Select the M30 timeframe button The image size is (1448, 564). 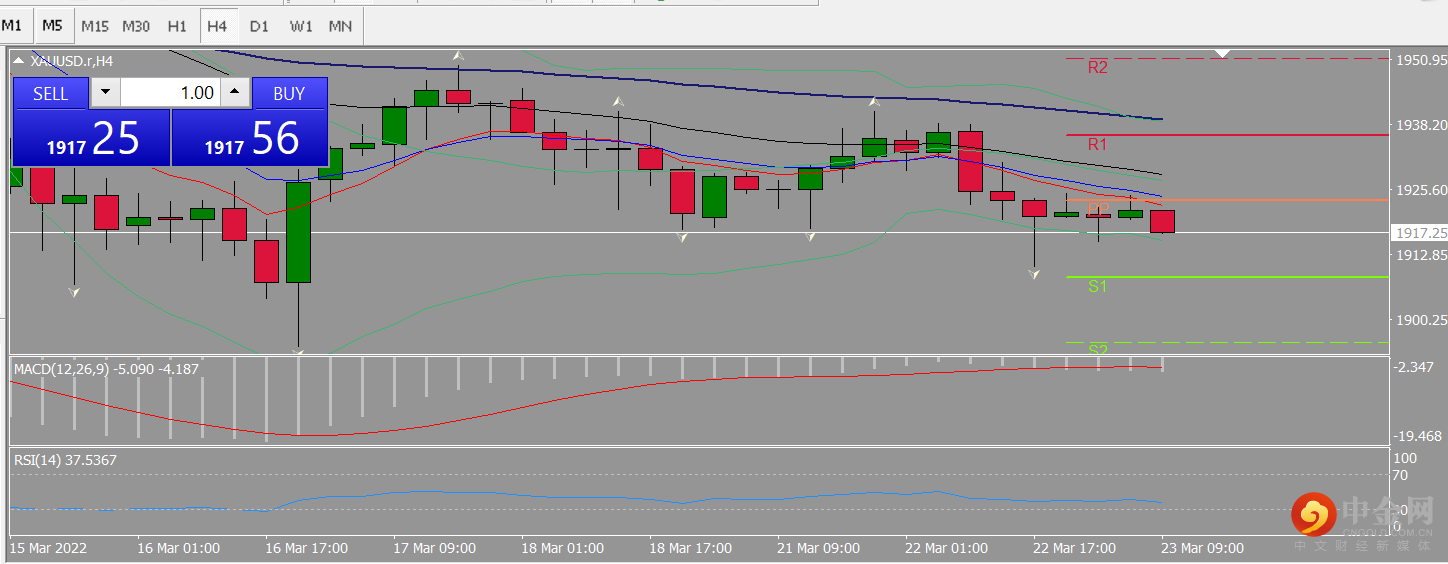(136, 26)
